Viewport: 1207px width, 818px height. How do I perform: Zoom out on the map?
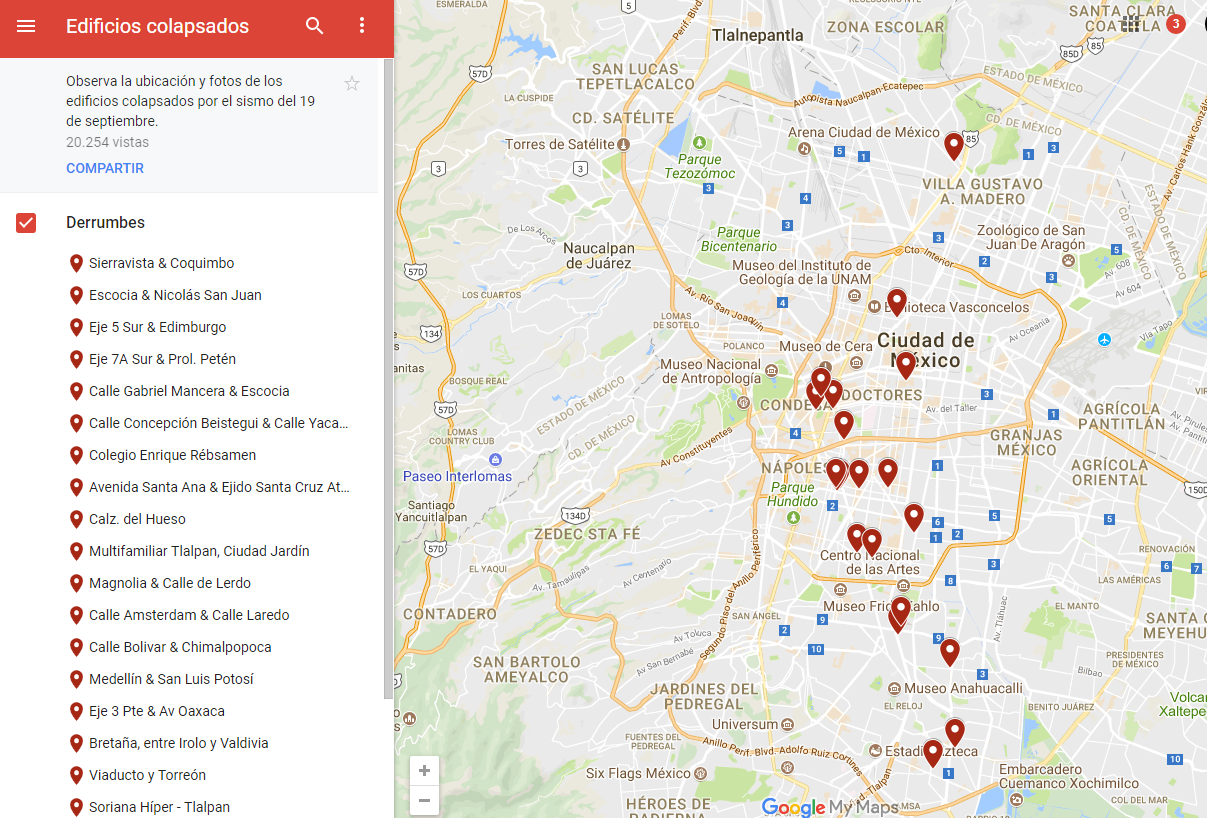pos(425,800)
